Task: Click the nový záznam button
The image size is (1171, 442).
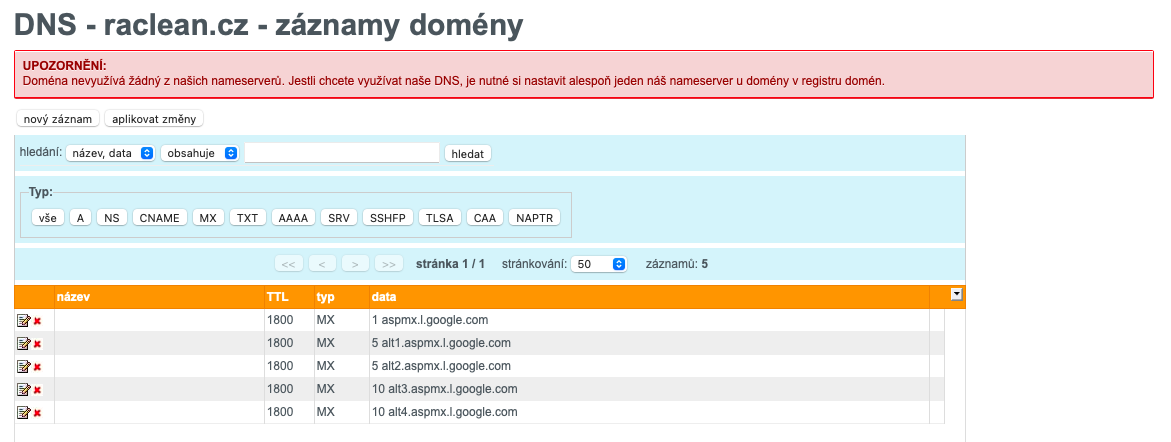Action: 58,119
